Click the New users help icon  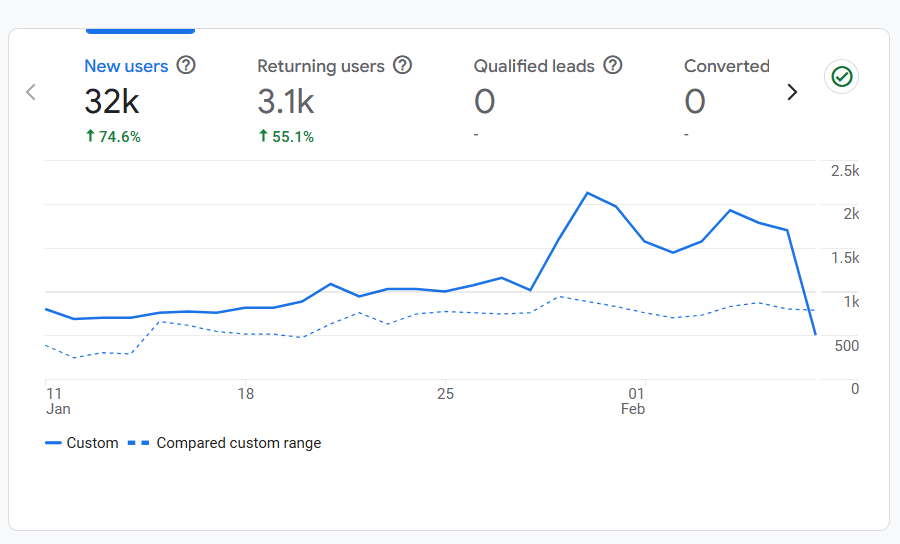(x=186, y=66)
